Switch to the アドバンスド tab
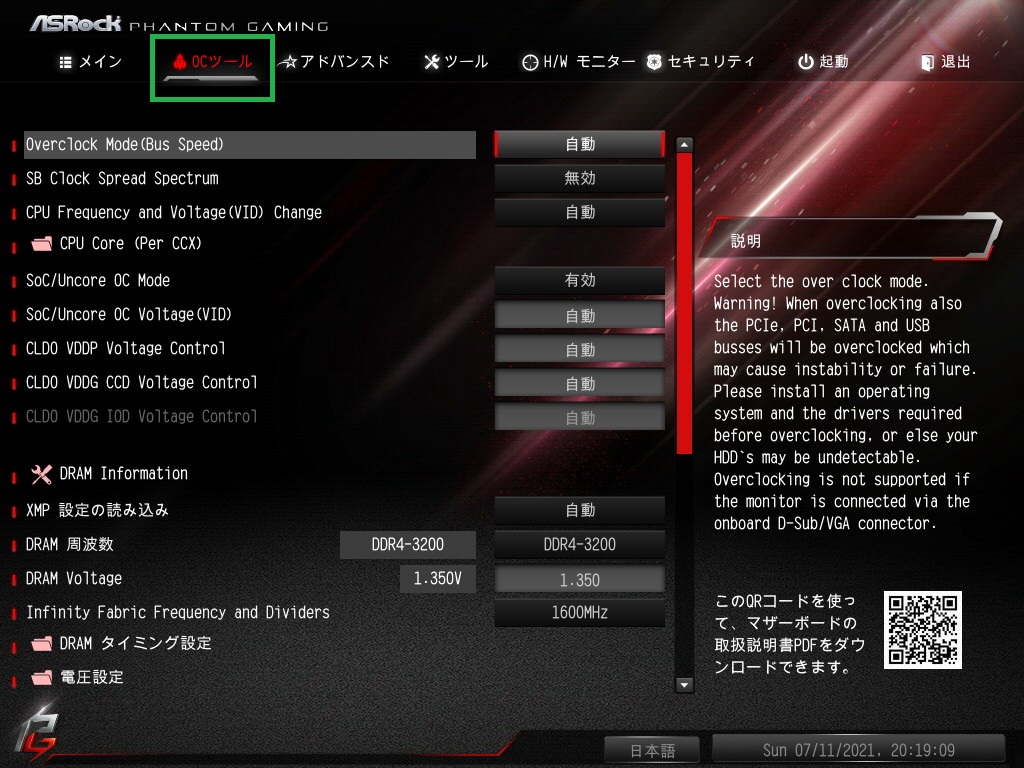The image size is (1024, 768). pos(334,62)
